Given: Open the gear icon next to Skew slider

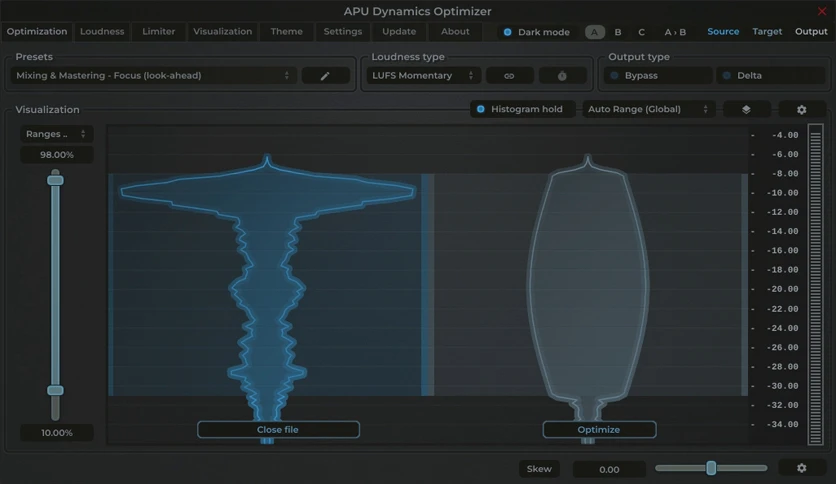Looking at the screenshot, I should [x=801, y=468].
